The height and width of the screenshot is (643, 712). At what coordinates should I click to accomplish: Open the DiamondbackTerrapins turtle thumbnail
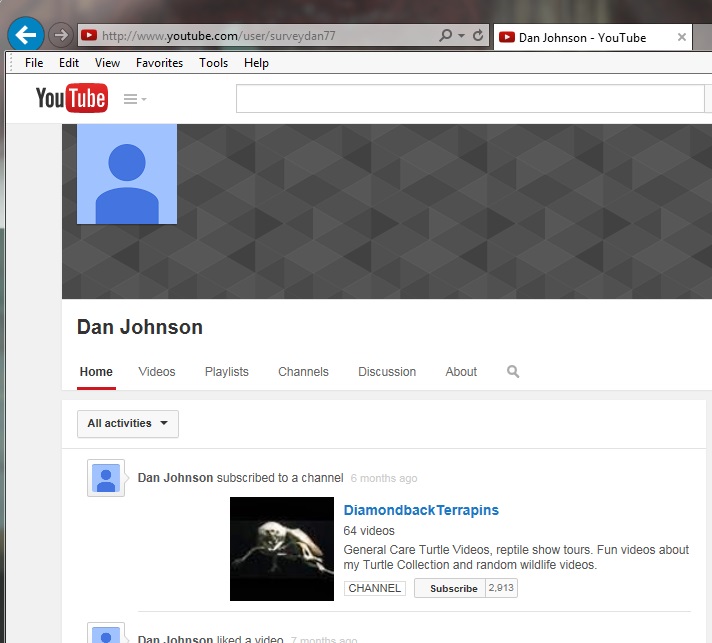[x=282, y=549]
